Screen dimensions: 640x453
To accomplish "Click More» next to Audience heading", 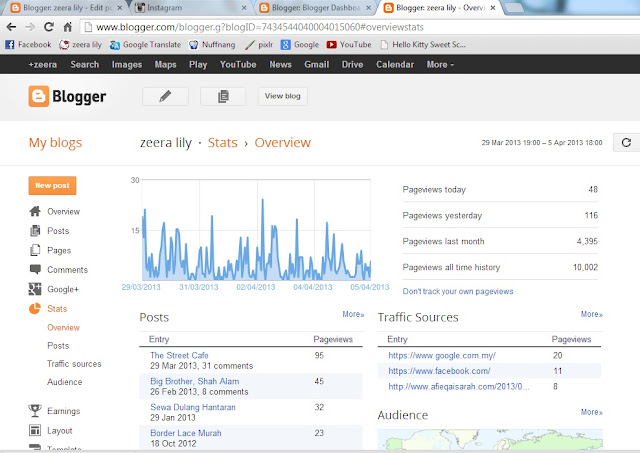I will 592,412.
